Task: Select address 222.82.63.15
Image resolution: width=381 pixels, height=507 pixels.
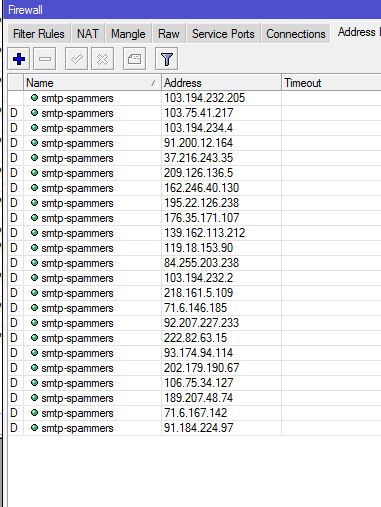Action: pos(195,338)
